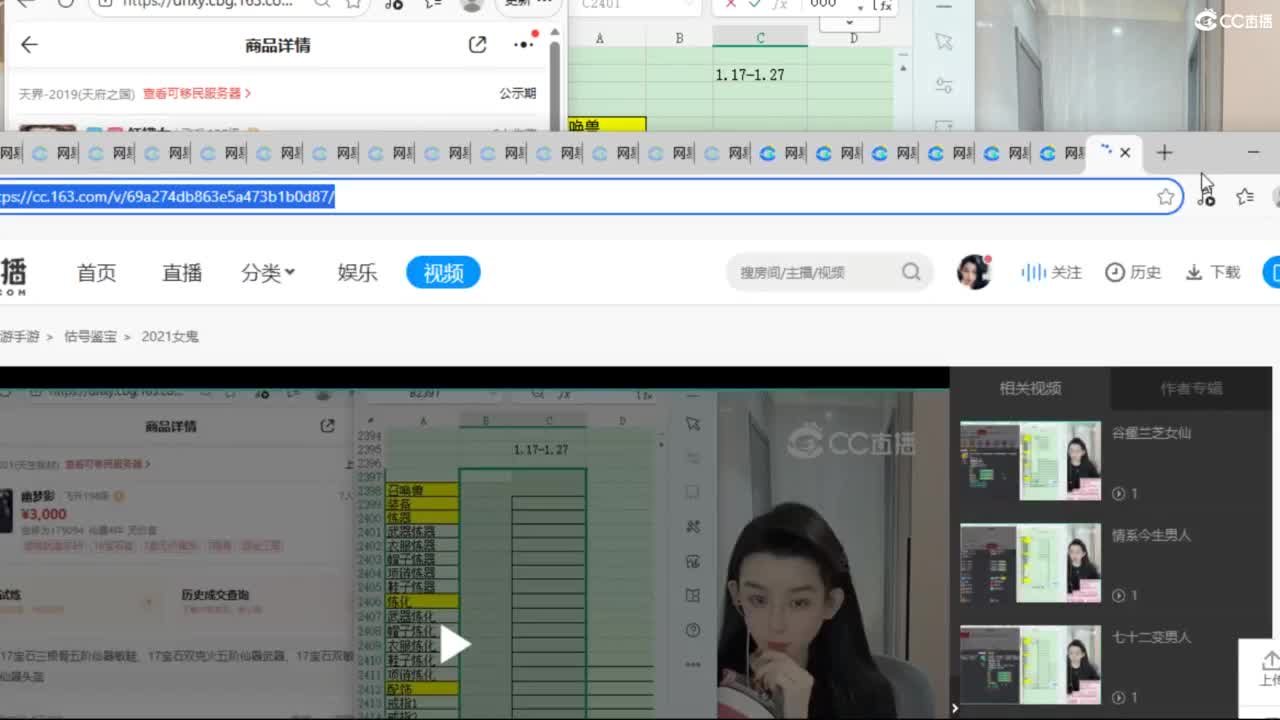
Task: Open the 谷壑兰芝女仙 video thumbnail
Action: [1030, 461]
